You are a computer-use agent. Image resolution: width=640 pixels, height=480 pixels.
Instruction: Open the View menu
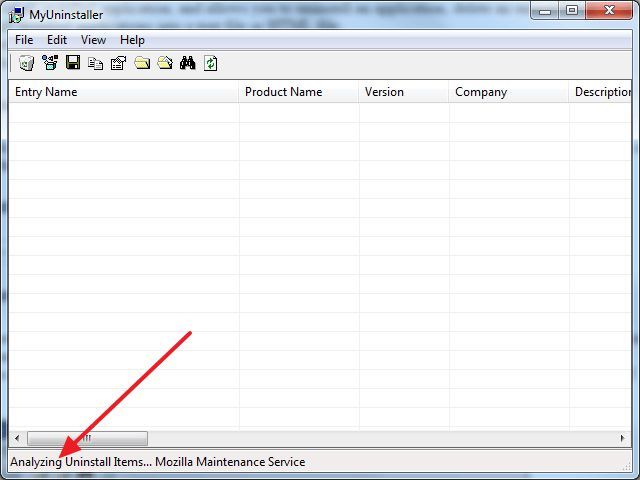click(x=93, y=40)
